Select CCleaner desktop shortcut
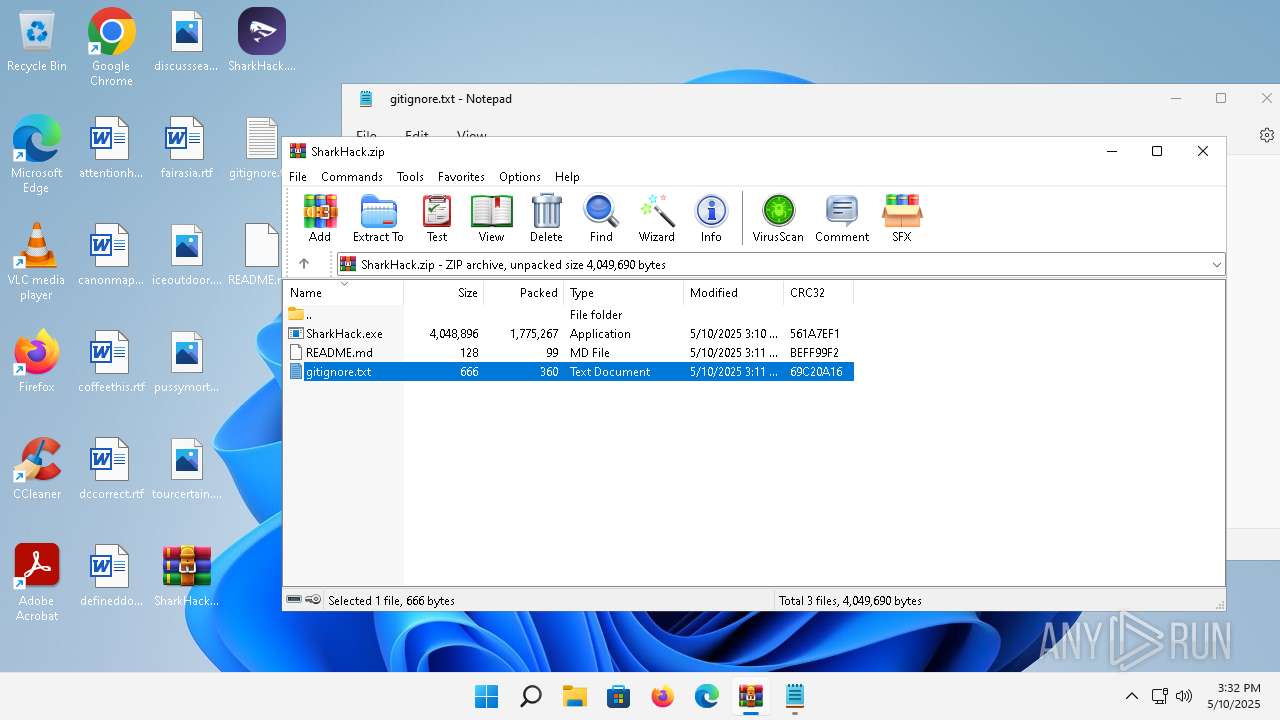Image resolution: width=1280 pixels, height=720 pixels. pyautogui.click(x=37, y=468)
